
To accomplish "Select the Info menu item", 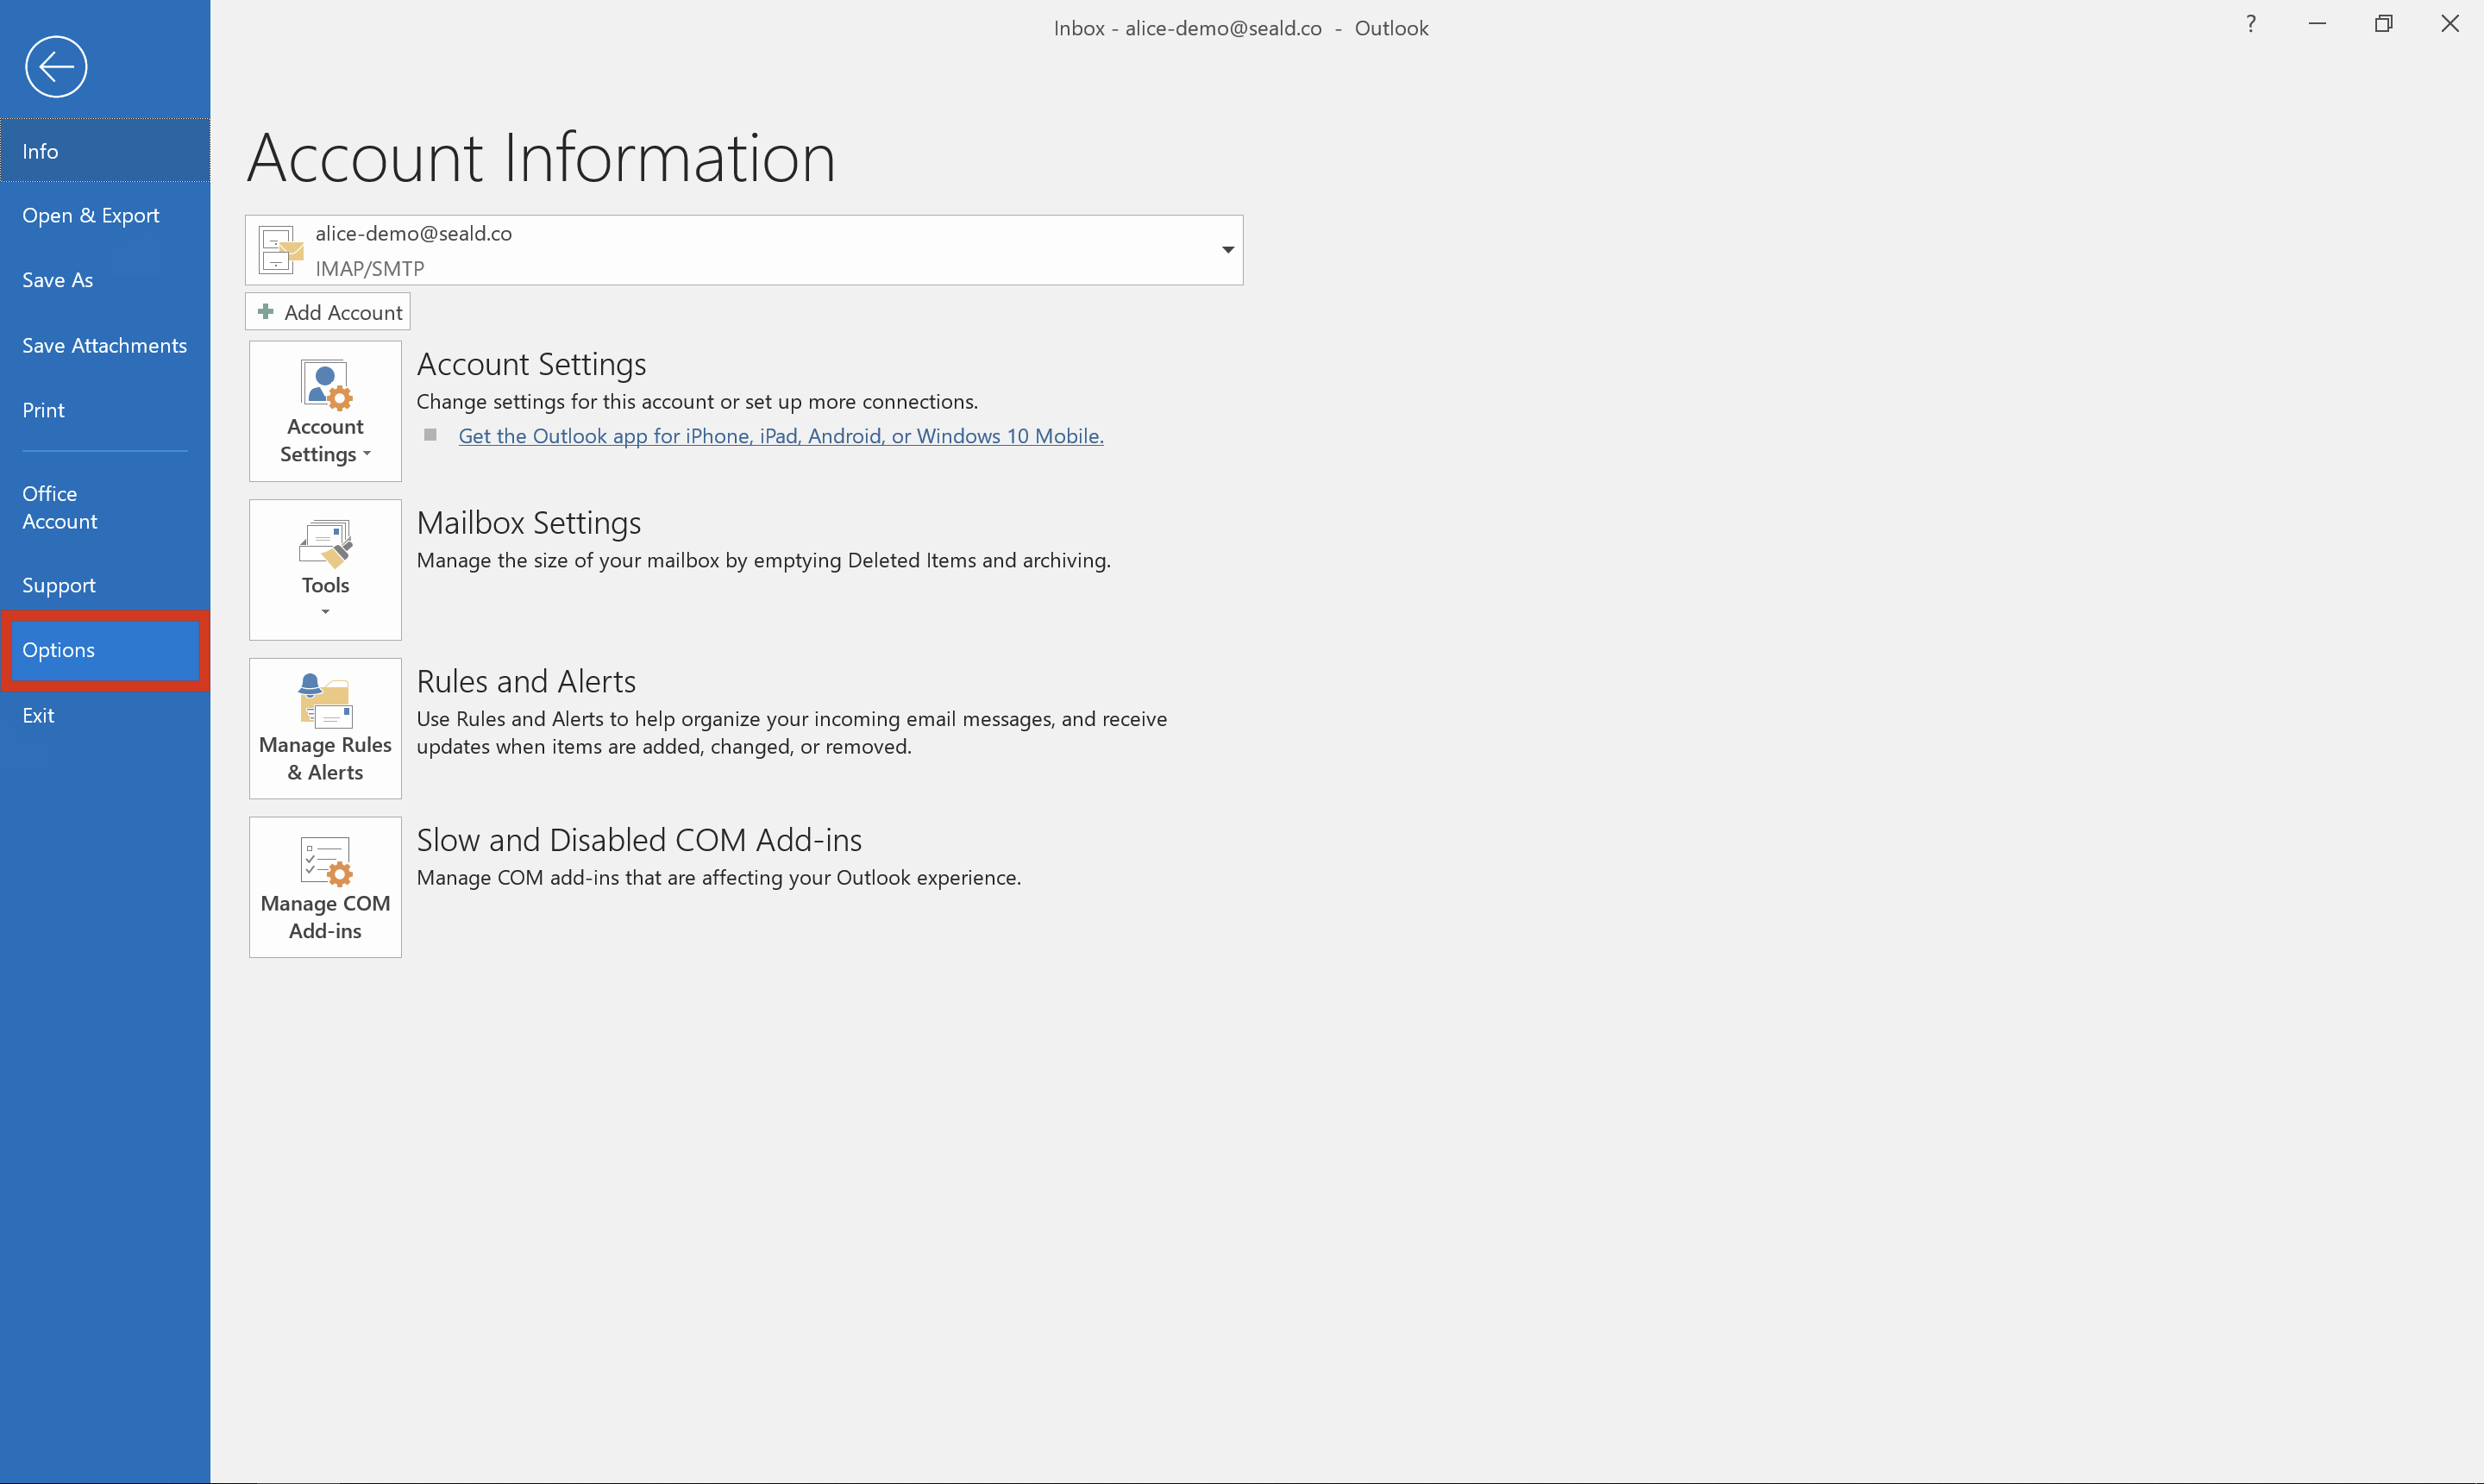I will point(104,150).
